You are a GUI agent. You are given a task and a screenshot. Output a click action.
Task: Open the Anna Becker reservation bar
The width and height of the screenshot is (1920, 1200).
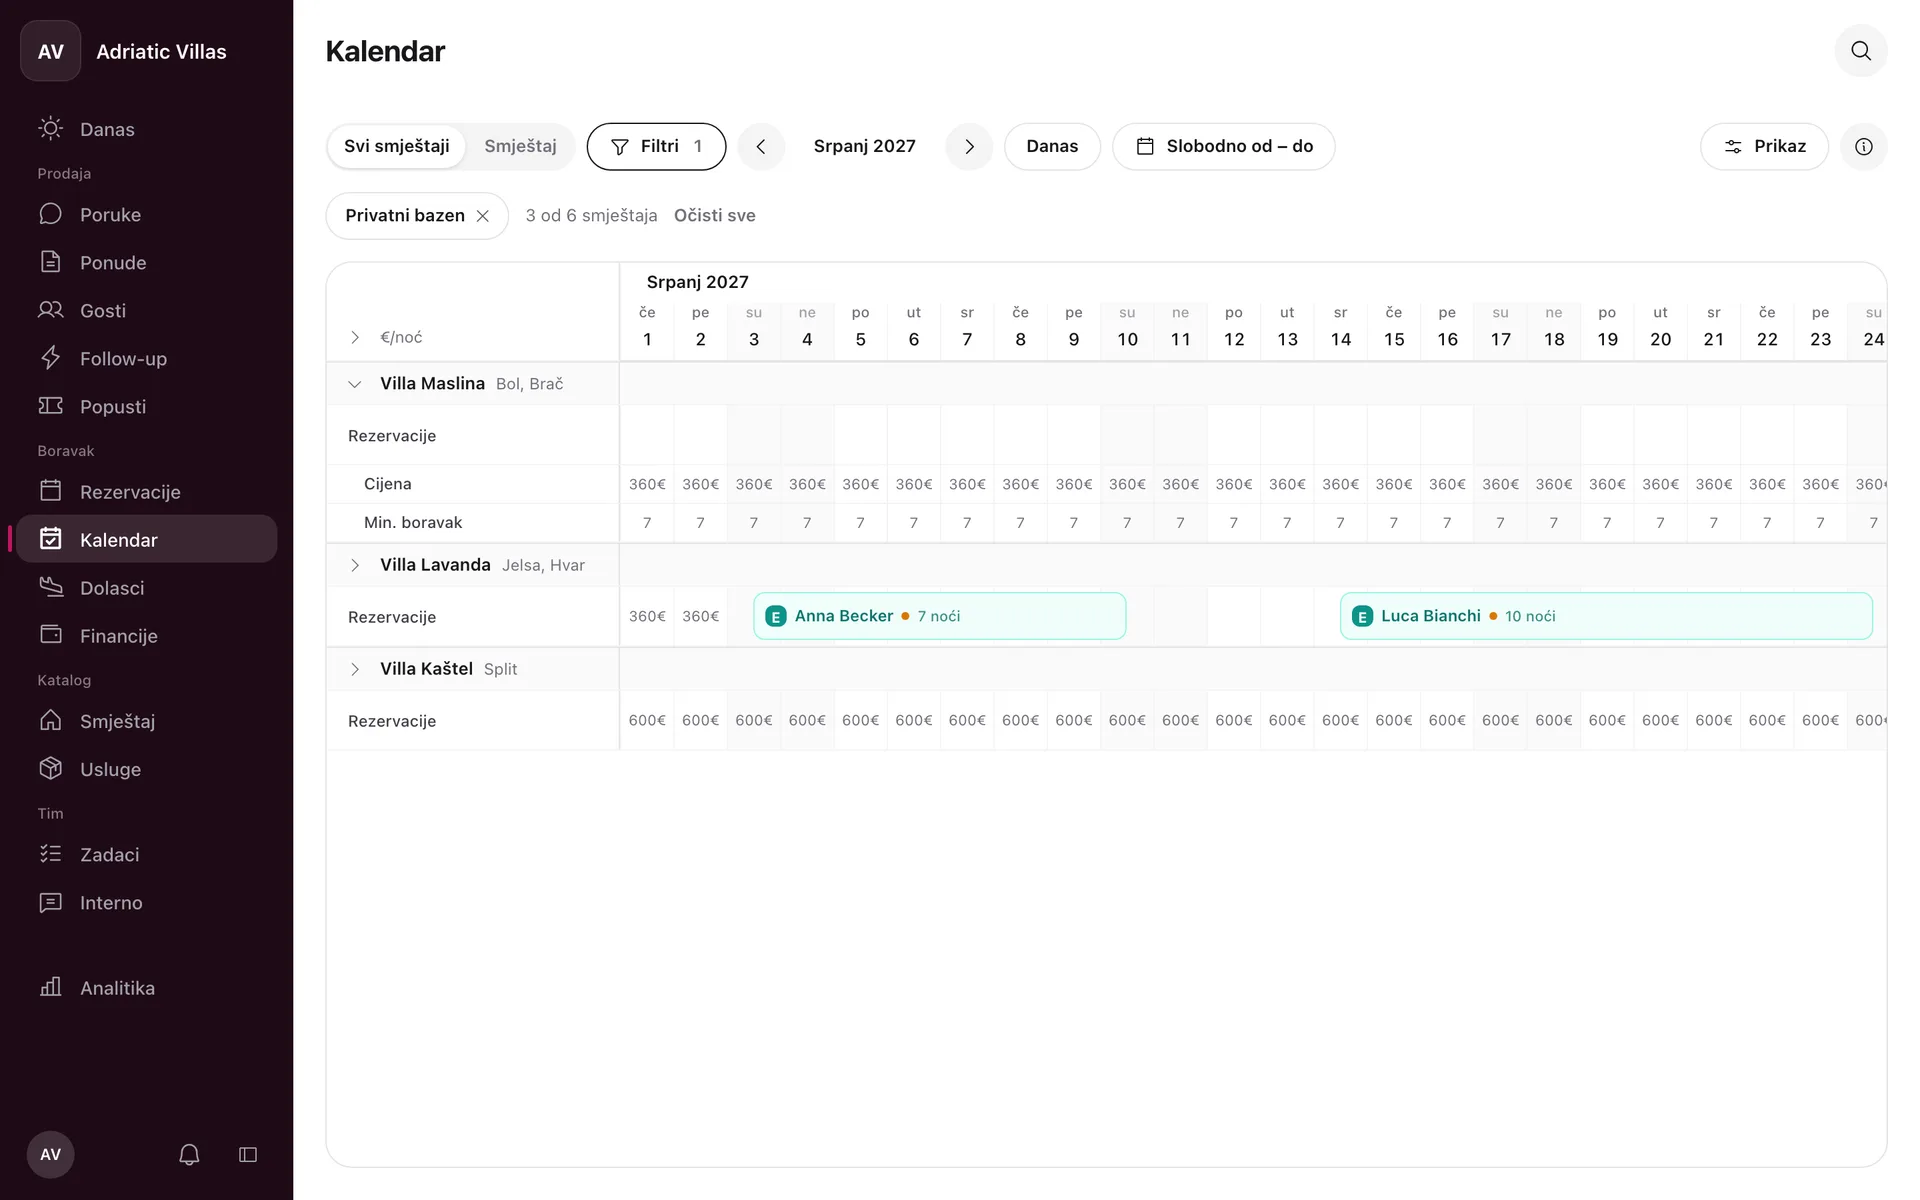[939, 617]
